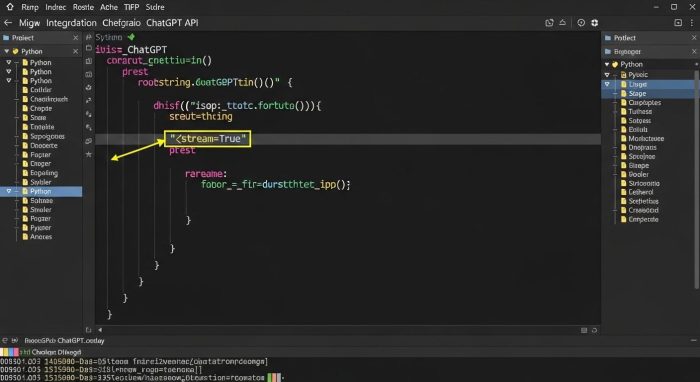This screenshot has width=700, height=382.
Task: Click the folder icon of the left Project panel
Action: (6, 38)
